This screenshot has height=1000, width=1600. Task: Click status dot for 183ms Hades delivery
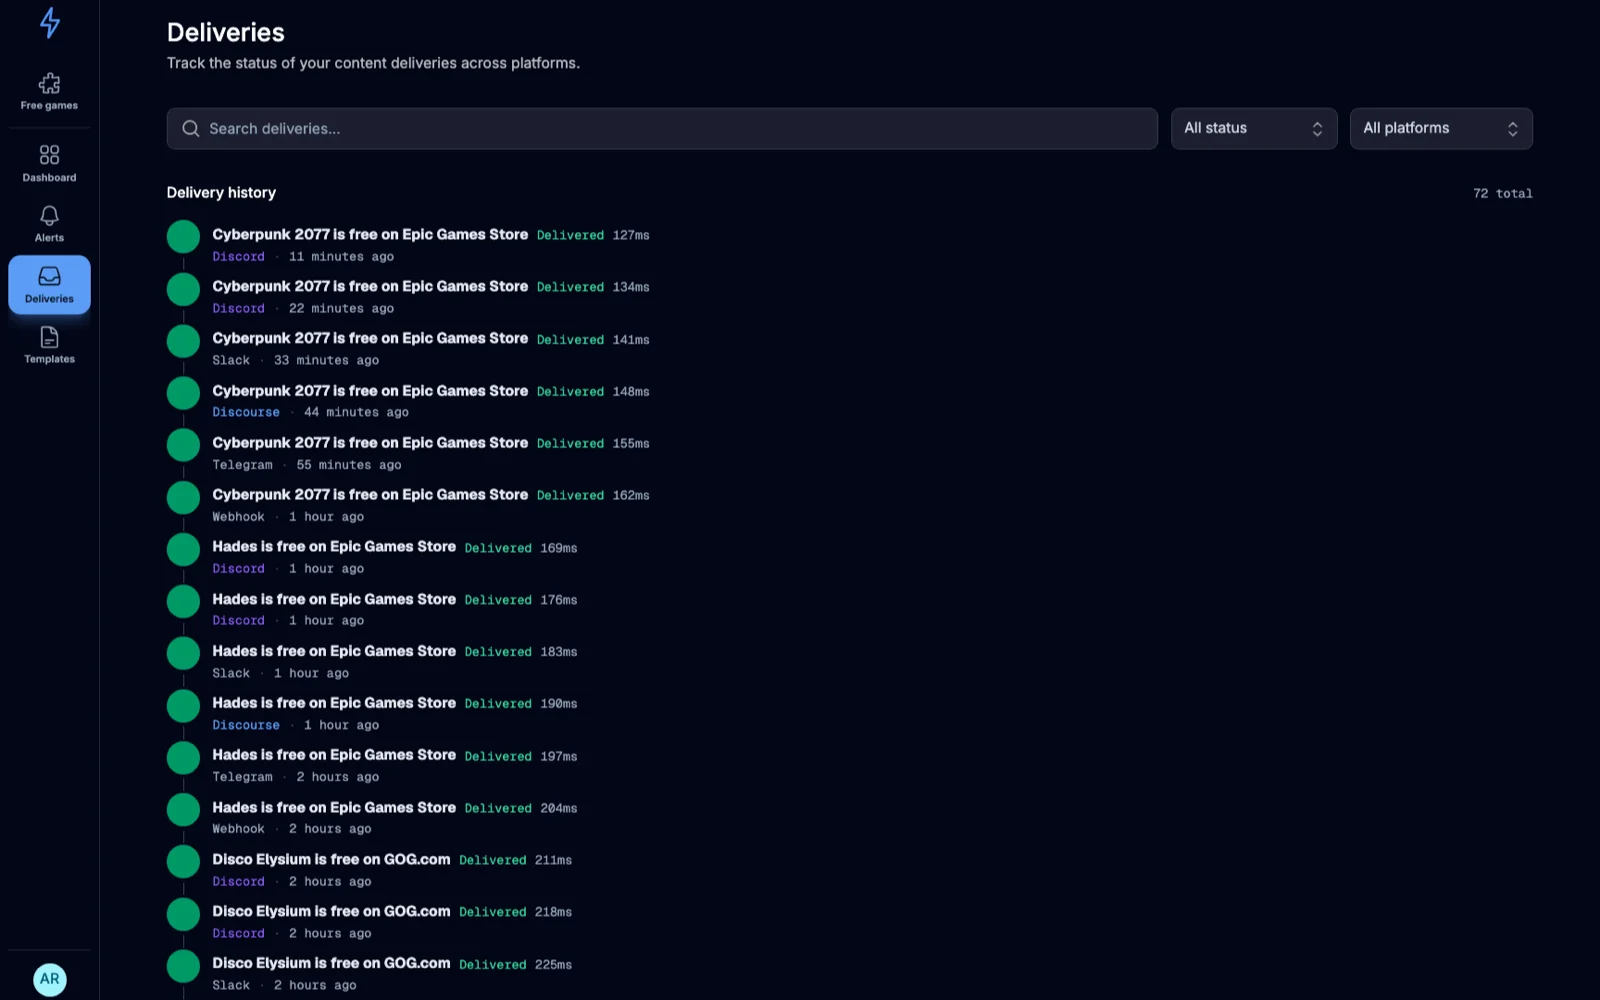[183, 653]
